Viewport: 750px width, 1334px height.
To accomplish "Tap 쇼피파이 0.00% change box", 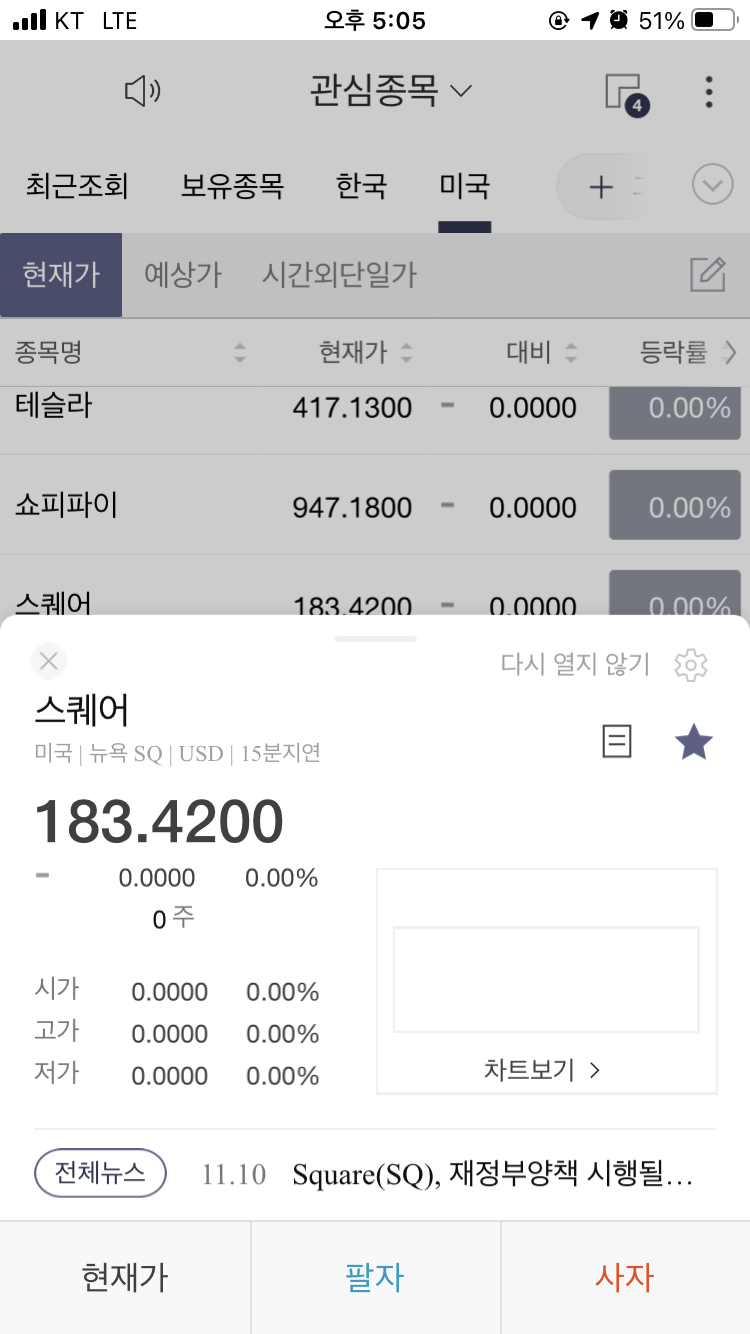I will click(x=675, y=507).
